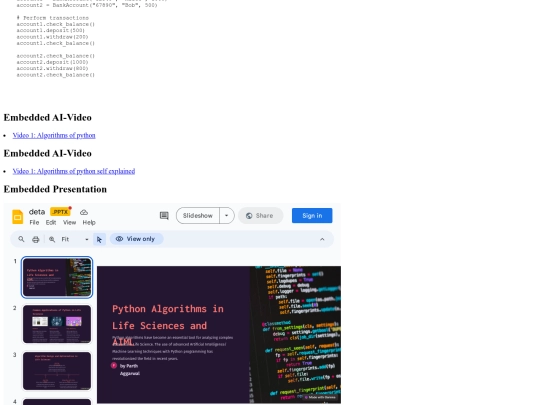Click the account1.deposit(500) code line
Viewport: 540px width, 405px height.
51,30
